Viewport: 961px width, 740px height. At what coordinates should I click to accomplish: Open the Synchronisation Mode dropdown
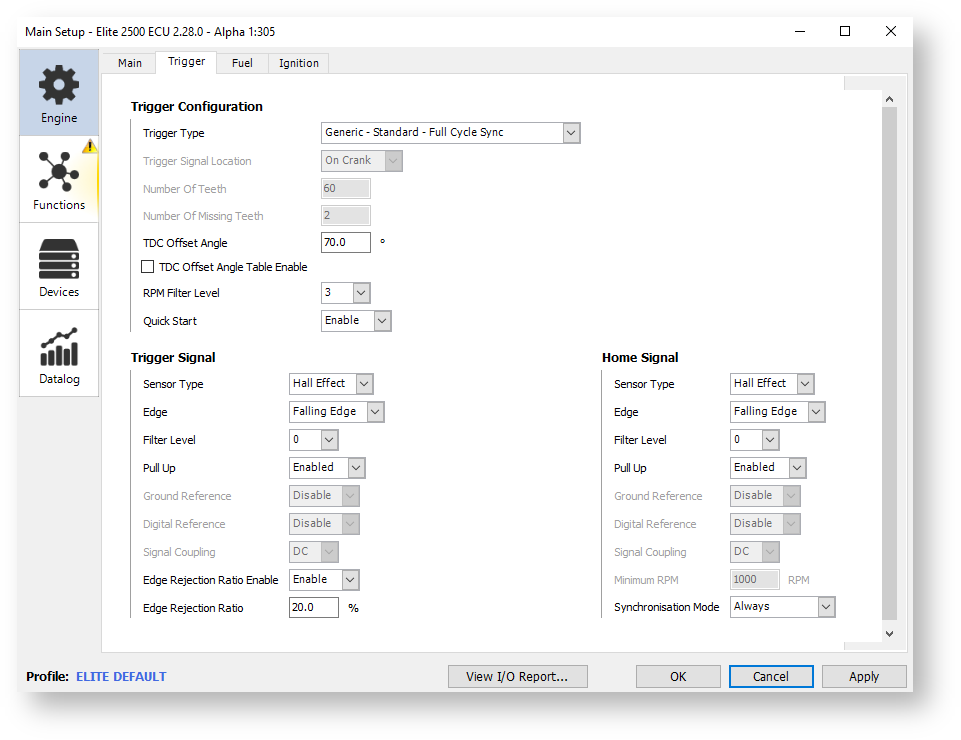click(783, 607)
